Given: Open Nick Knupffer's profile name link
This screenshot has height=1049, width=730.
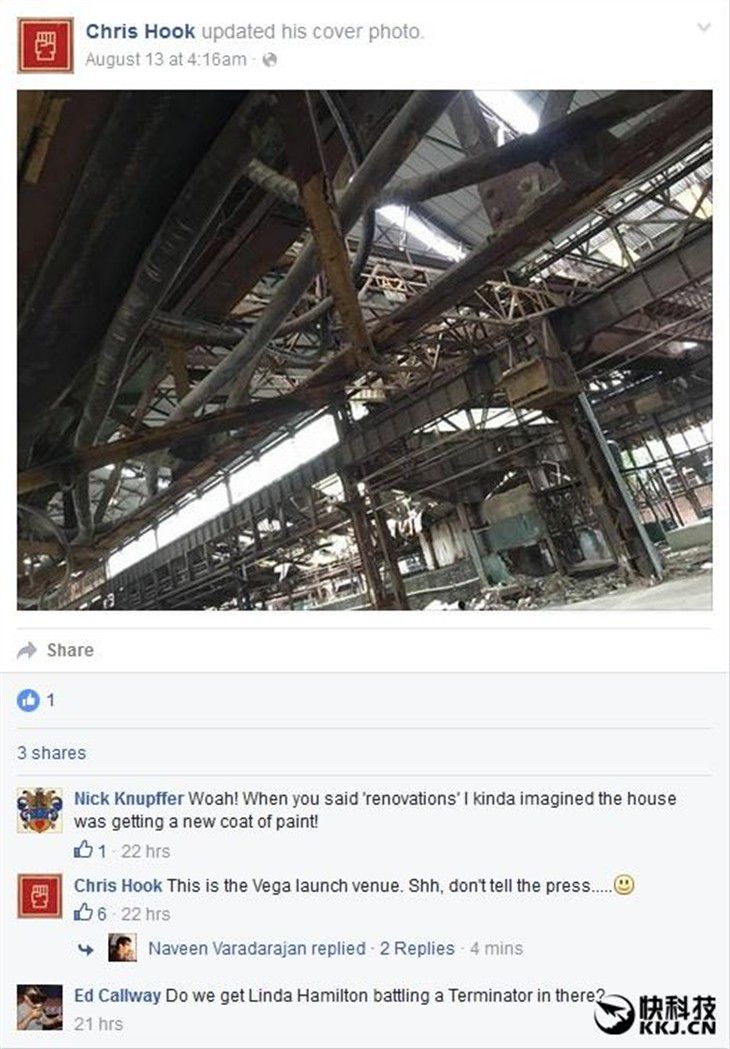Looking at the screenshot, I should tap(128, 798).
